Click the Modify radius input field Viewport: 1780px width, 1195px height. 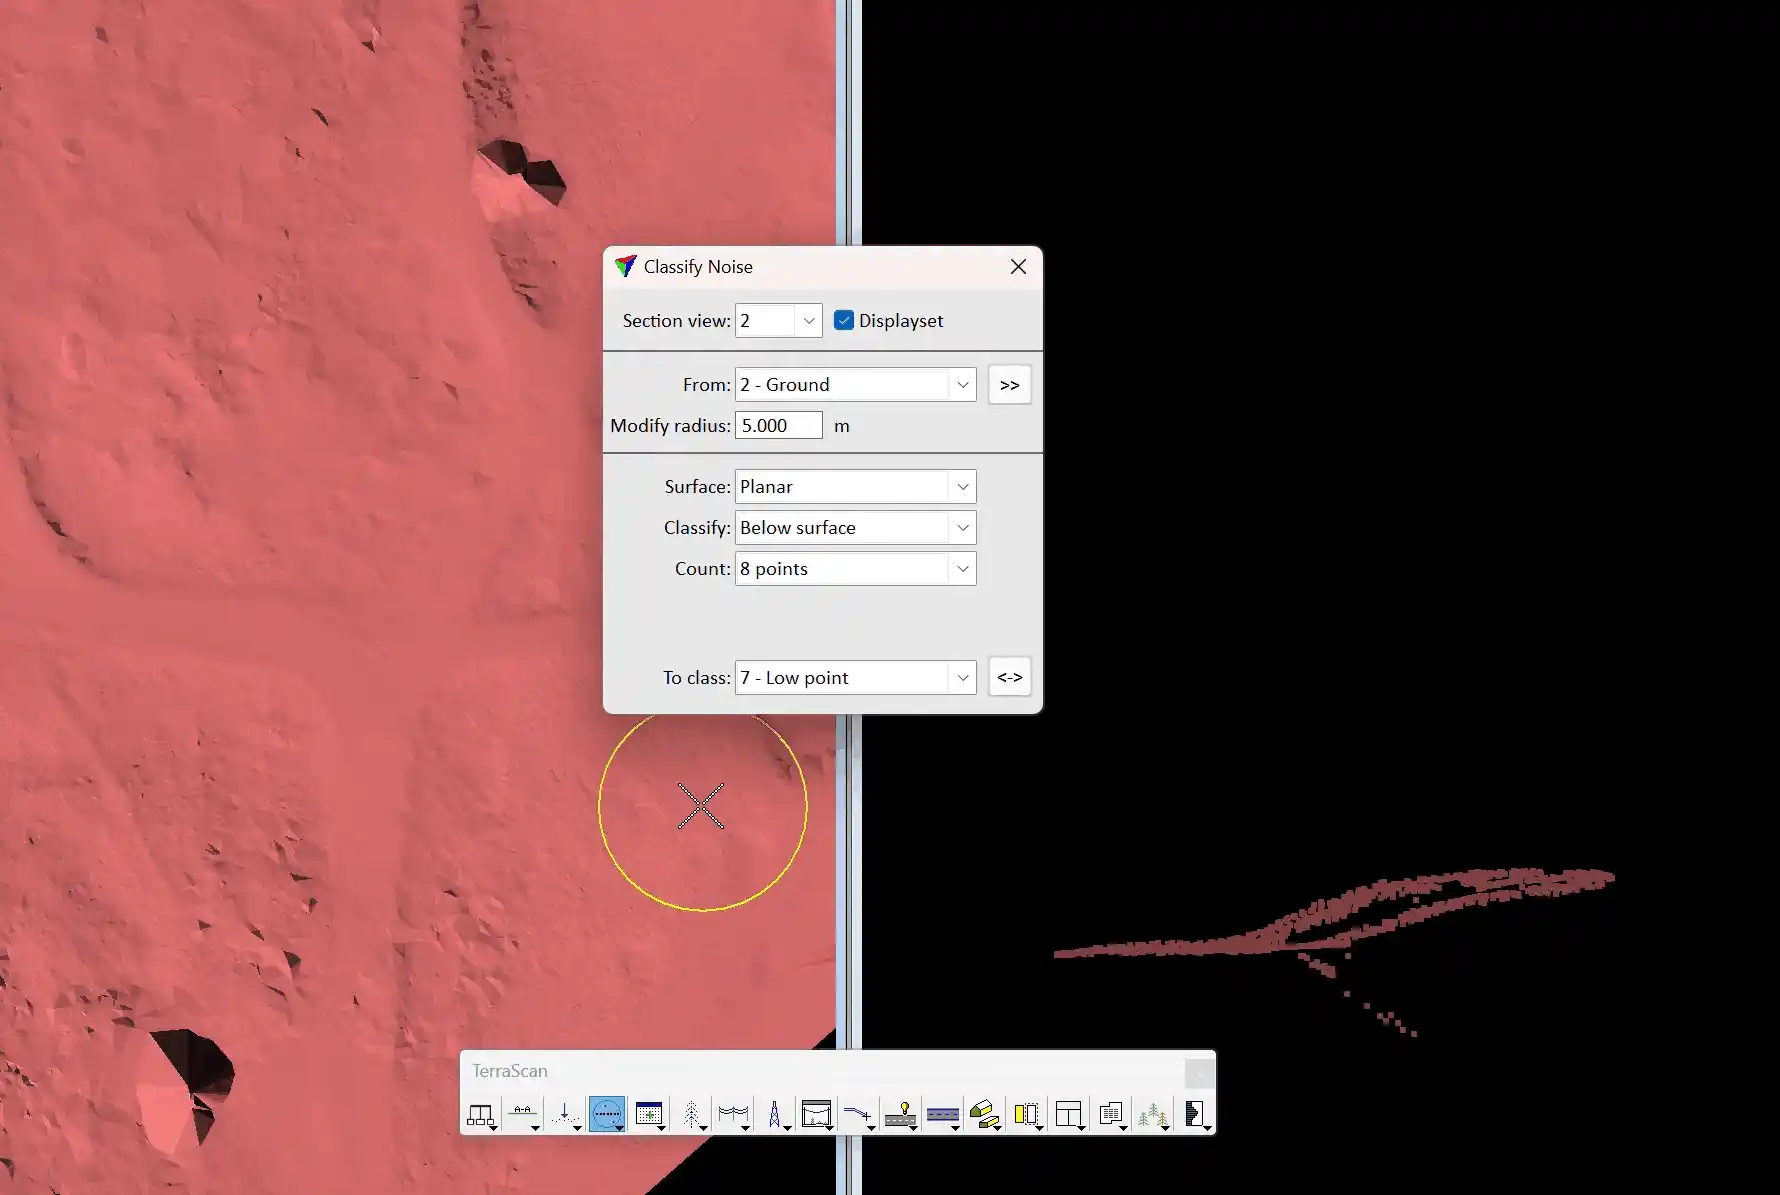pyautogui.click(x=778, y=426)
